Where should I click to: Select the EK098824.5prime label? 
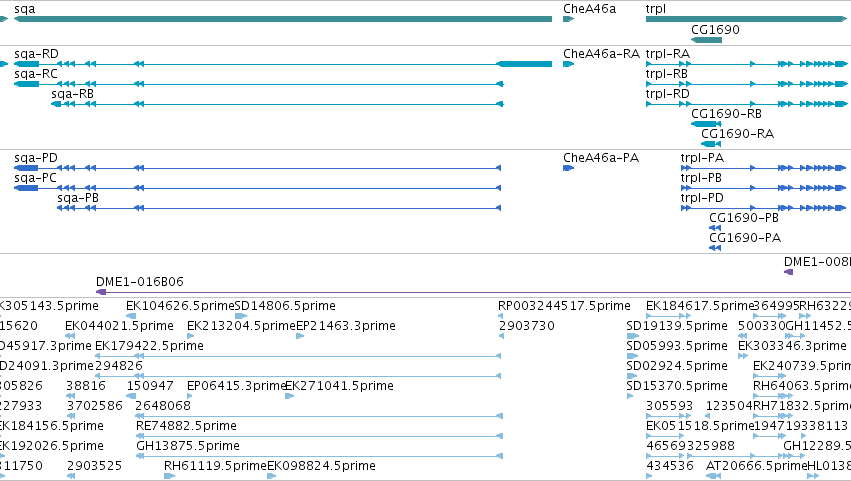[321, 466]
